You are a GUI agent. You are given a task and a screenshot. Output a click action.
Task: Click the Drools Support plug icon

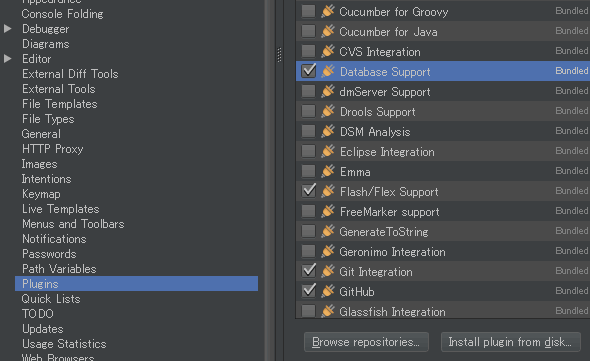pos(328,111)
